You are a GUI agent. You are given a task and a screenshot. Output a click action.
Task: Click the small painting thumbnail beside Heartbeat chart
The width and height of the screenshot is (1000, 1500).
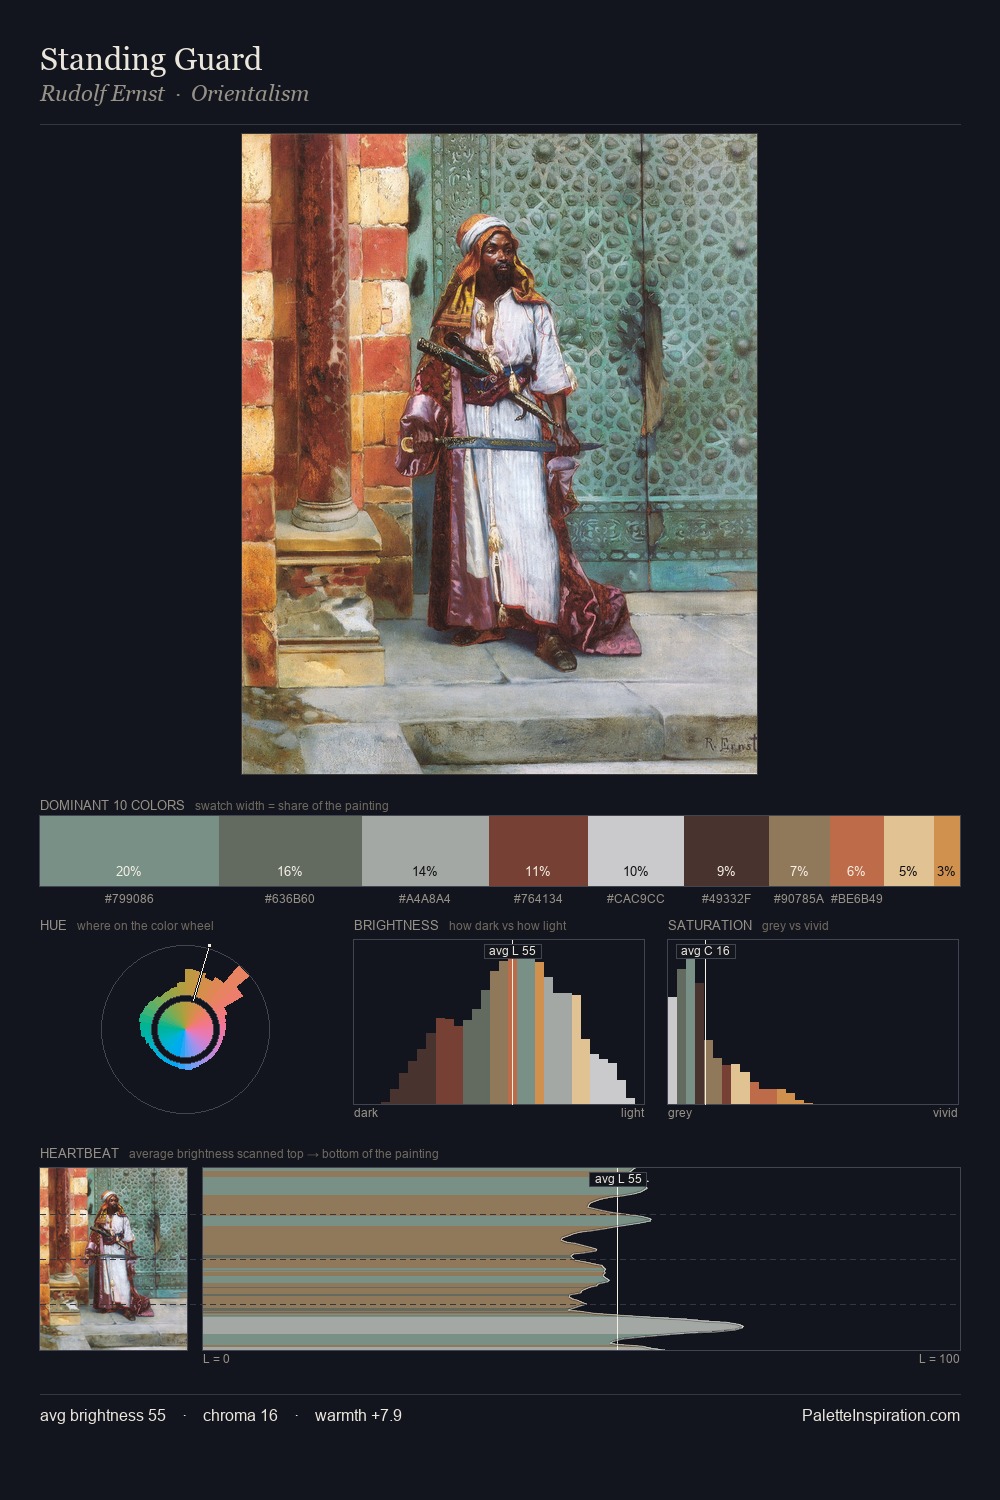(x=114, y=1259)
